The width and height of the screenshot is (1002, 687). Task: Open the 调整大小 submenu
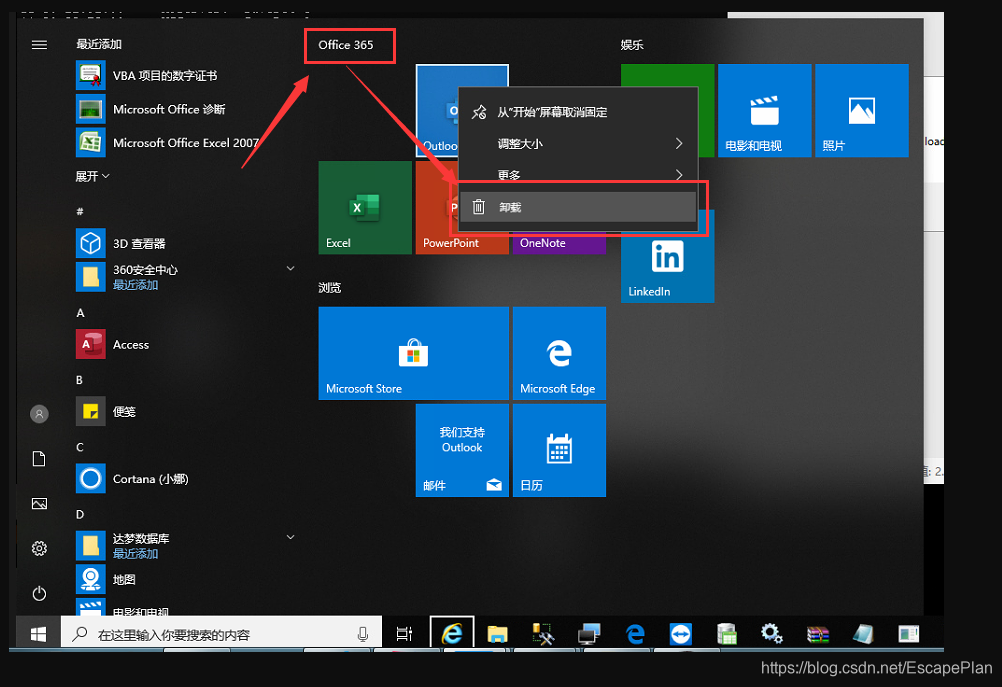578,144
